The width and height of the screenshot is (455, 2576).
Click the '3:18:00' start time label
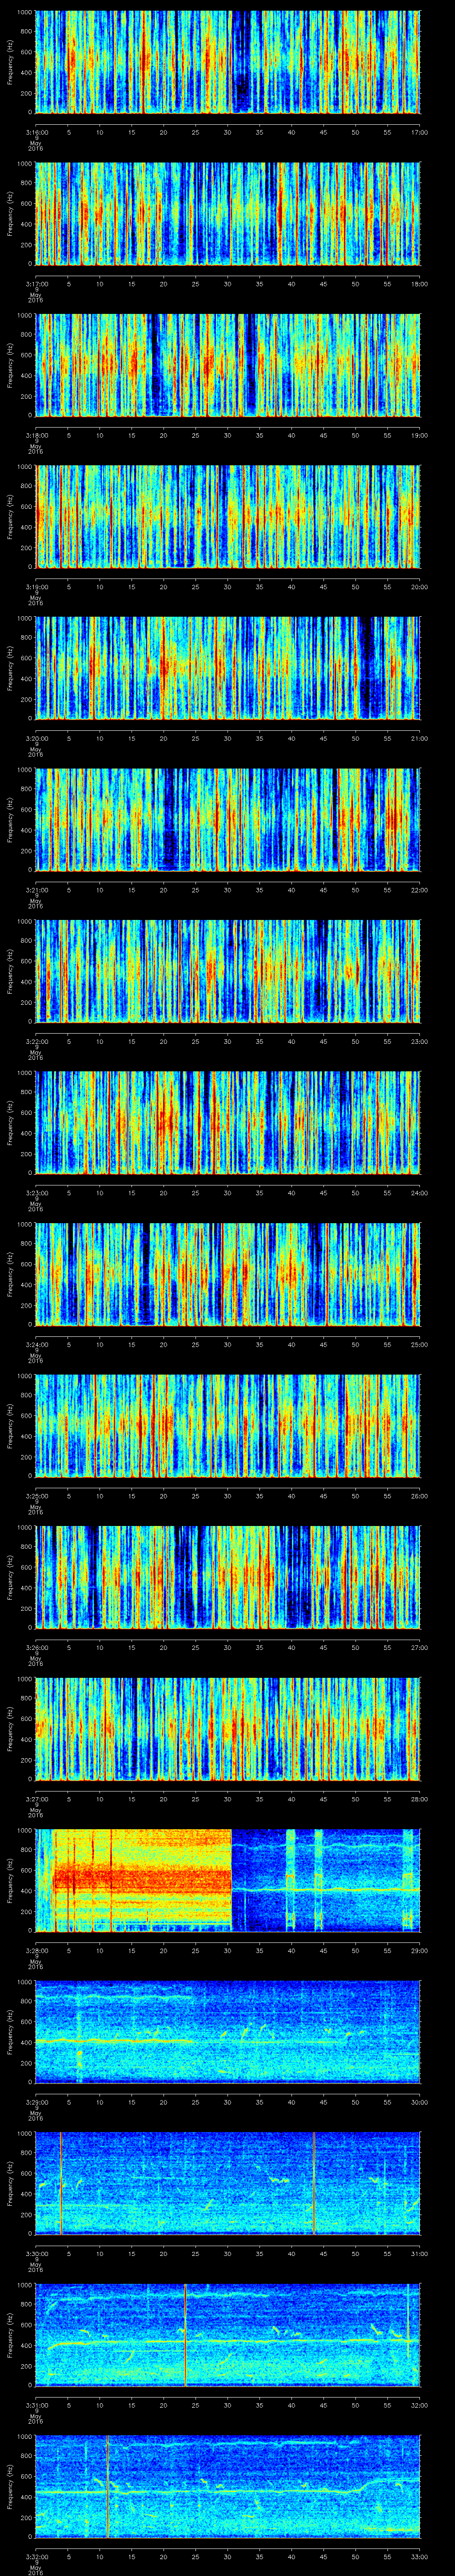[x=36, y=435]
